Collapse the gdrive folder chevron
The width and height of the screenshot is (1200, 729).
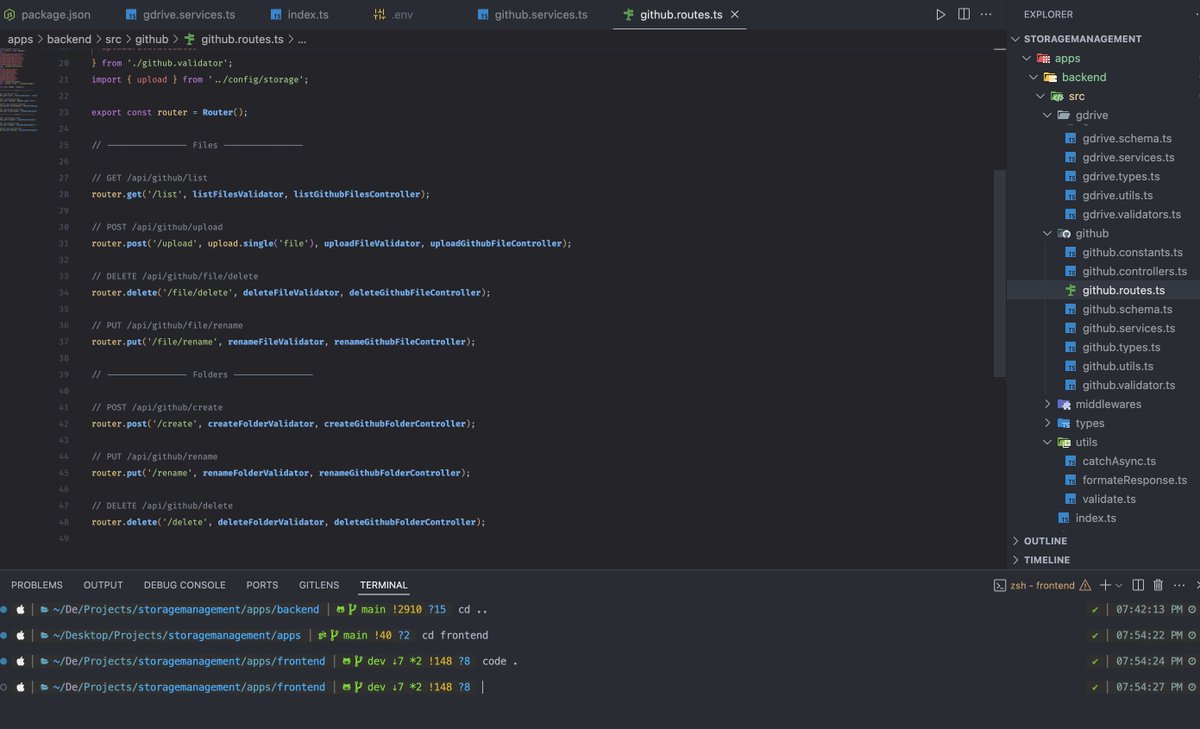(x=1048, y=115)
